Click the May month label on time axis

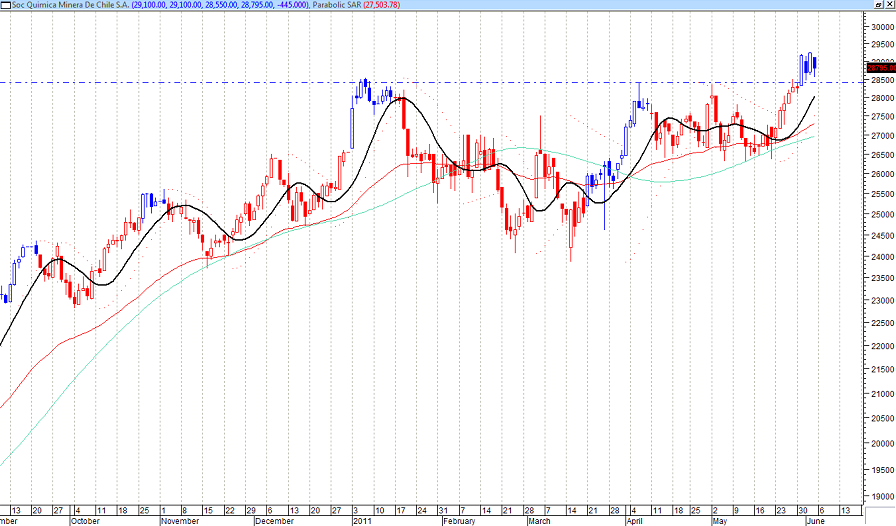point(720,521)
